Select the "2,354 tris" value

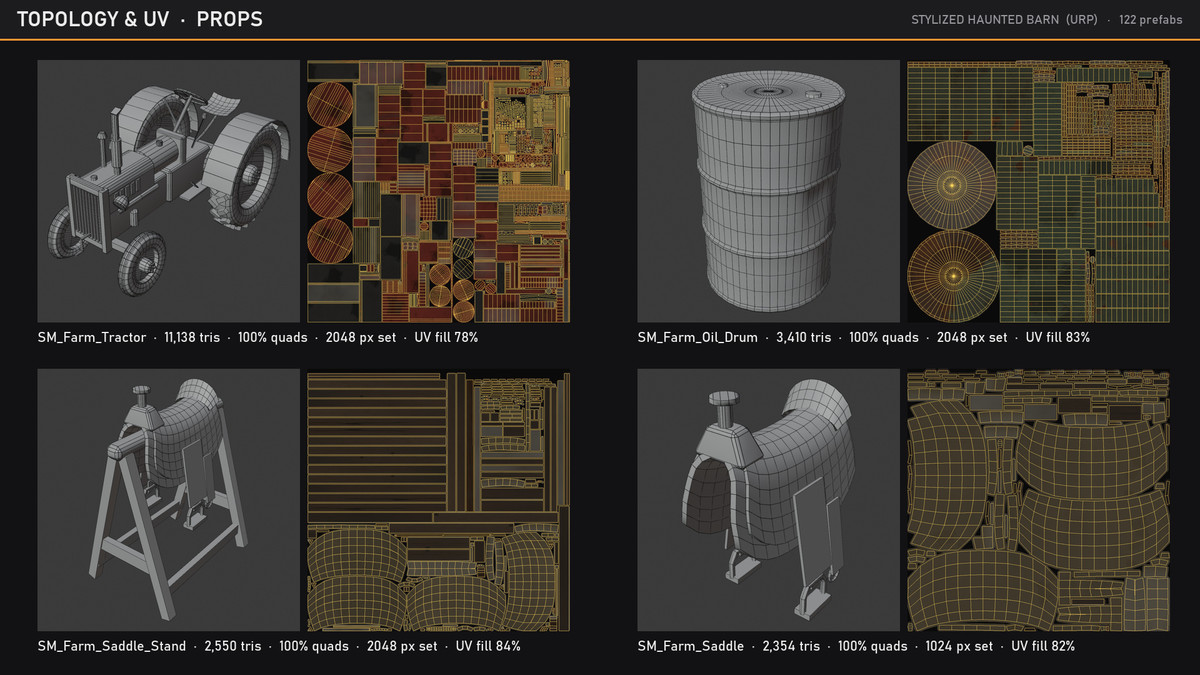coord(791,647)
